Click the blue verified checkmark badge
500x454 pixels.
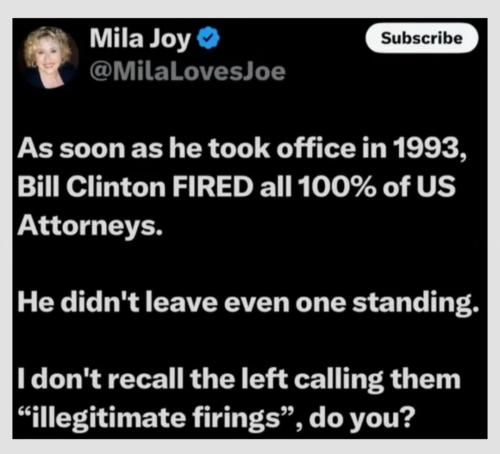pyautogui.click(x=208, y=38)
